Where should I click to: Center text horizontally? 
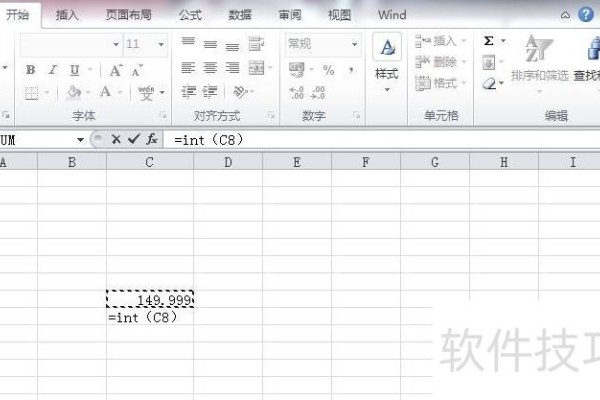pos(210,68)
